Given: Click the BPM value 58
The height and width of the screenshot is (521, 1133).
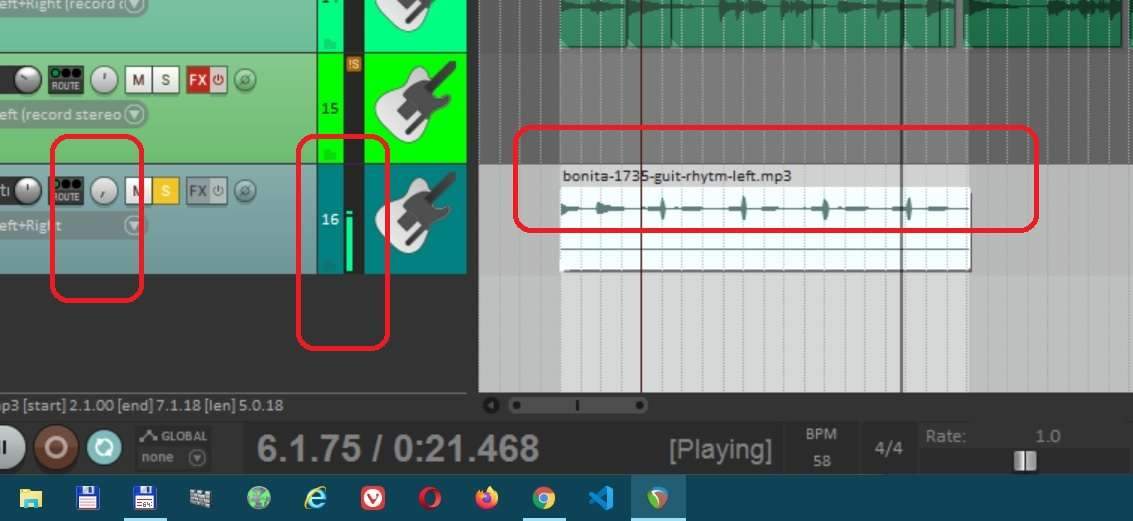Looking at the screenshot, I should pos(822,460).
